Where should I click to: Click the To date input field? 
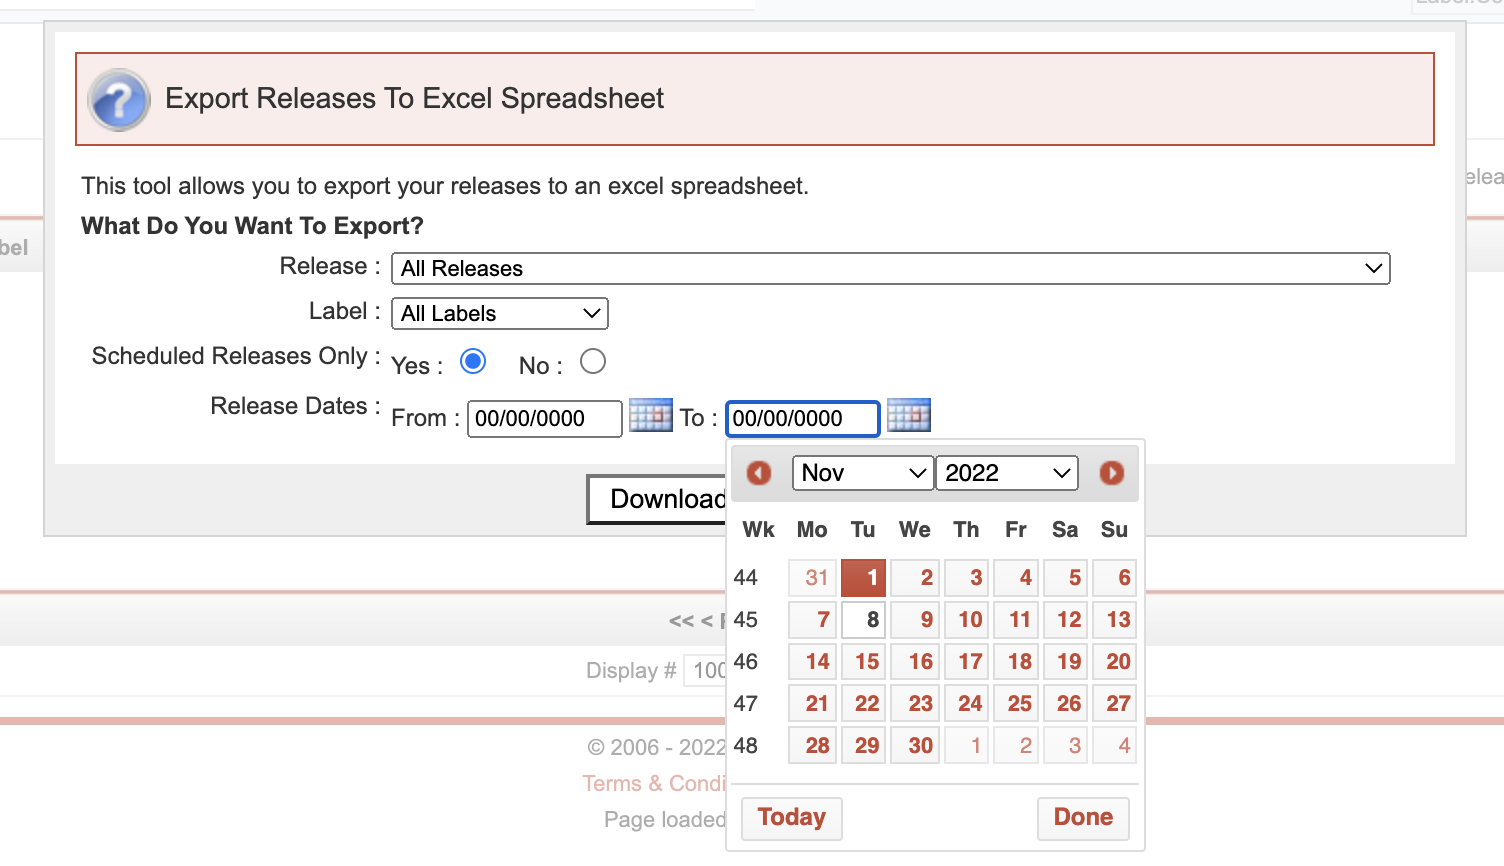coord(802,419)
